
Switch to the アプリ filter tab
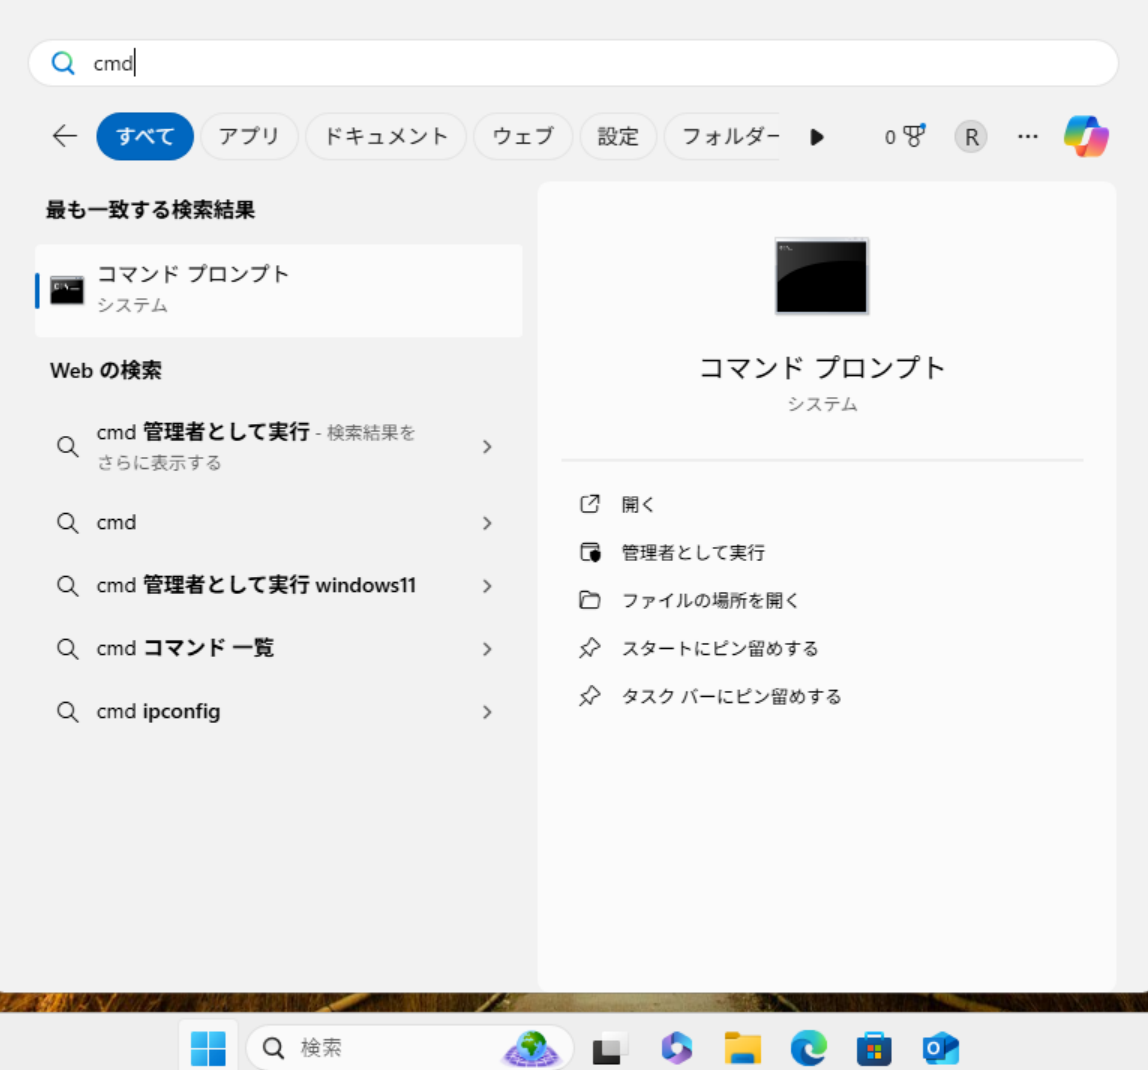249,137
